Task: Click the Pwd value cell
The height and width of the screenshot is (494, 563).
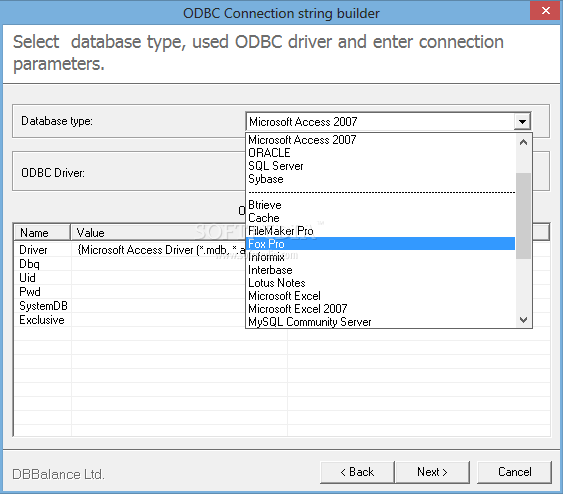Action: 159,292
